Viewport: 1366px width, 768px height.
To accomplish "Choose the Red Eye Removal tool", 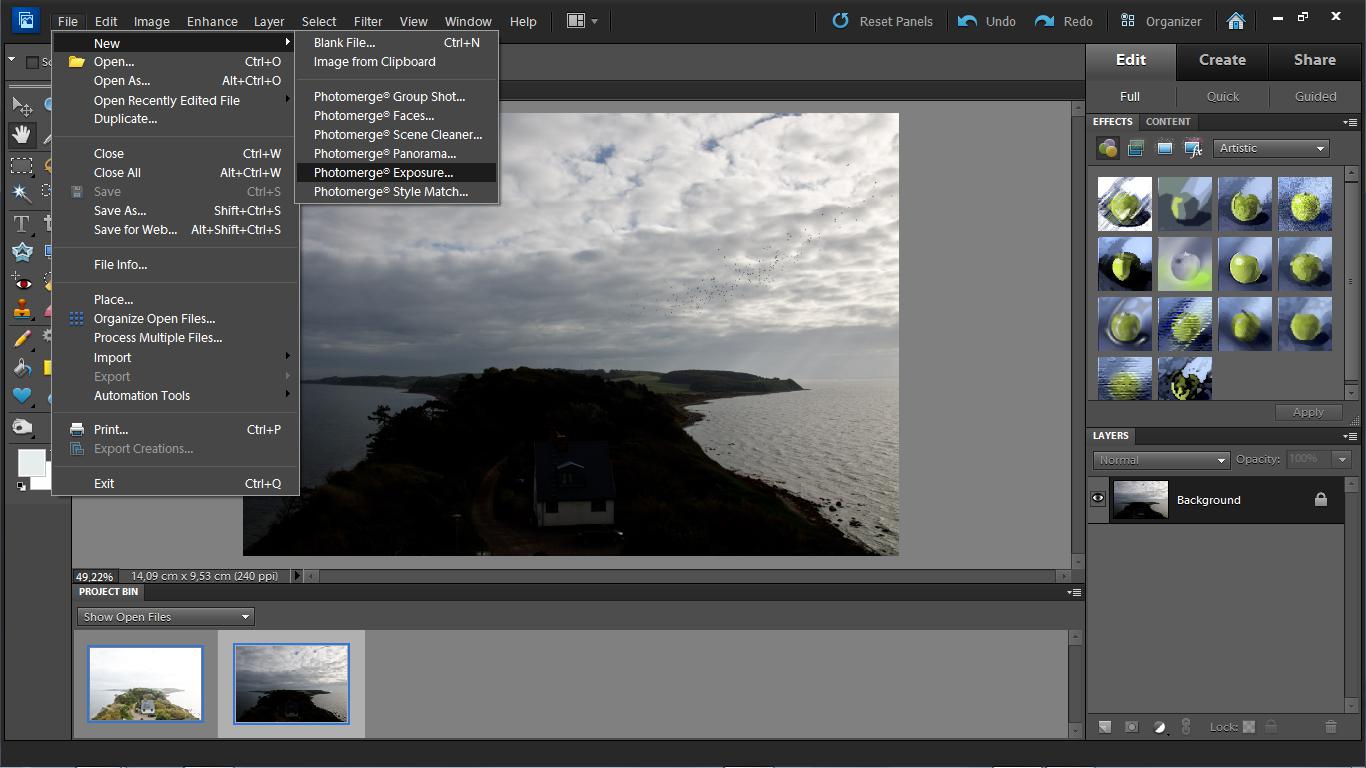I will [x=21, y=283].
